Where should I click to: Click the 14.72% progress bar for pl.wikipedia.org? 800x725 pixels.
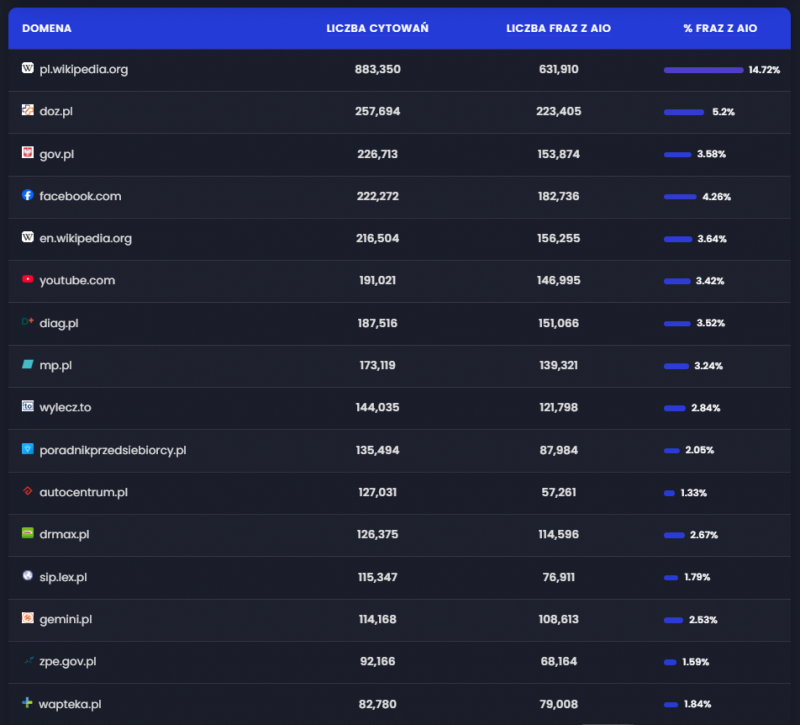(x=703, y=70)
